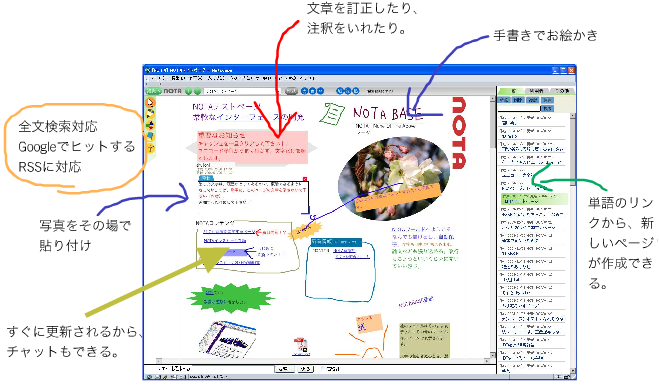Switch to the middle gray tab in right panel
Viewport: 659px width, 385px height.
tap(537, 91)
